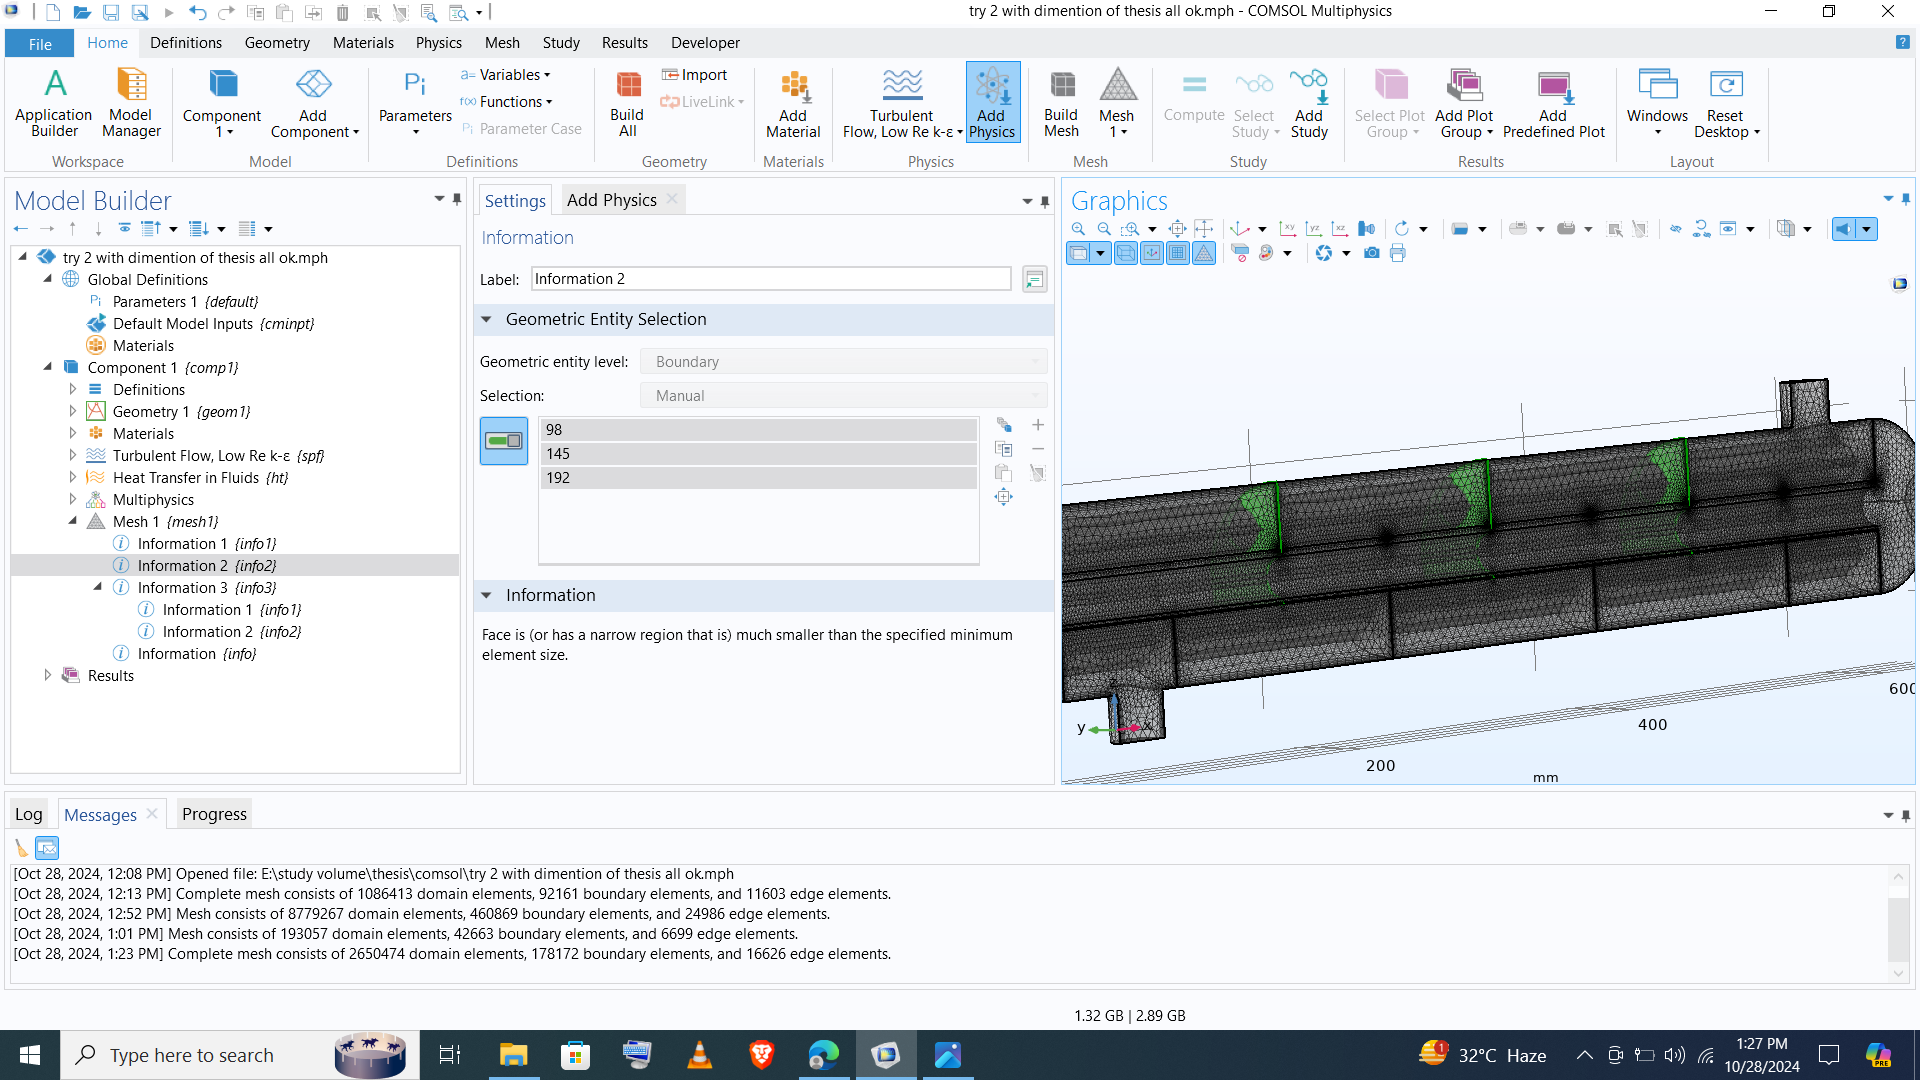Open Model Manager
This screenshot has height=1080, width=1920.
point(131,103)
